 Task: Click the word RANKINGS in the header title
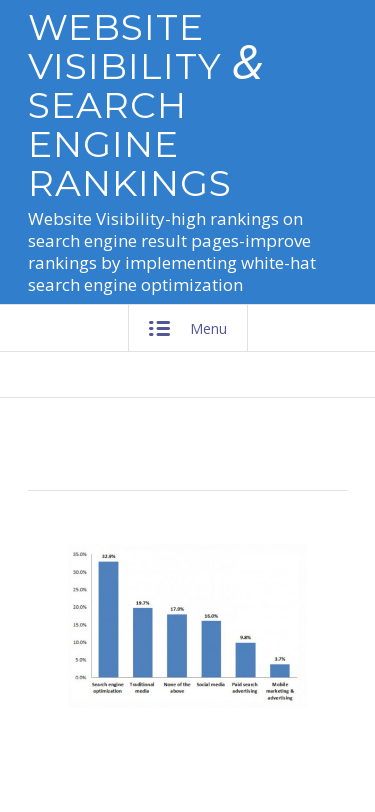tap(129, 183)
